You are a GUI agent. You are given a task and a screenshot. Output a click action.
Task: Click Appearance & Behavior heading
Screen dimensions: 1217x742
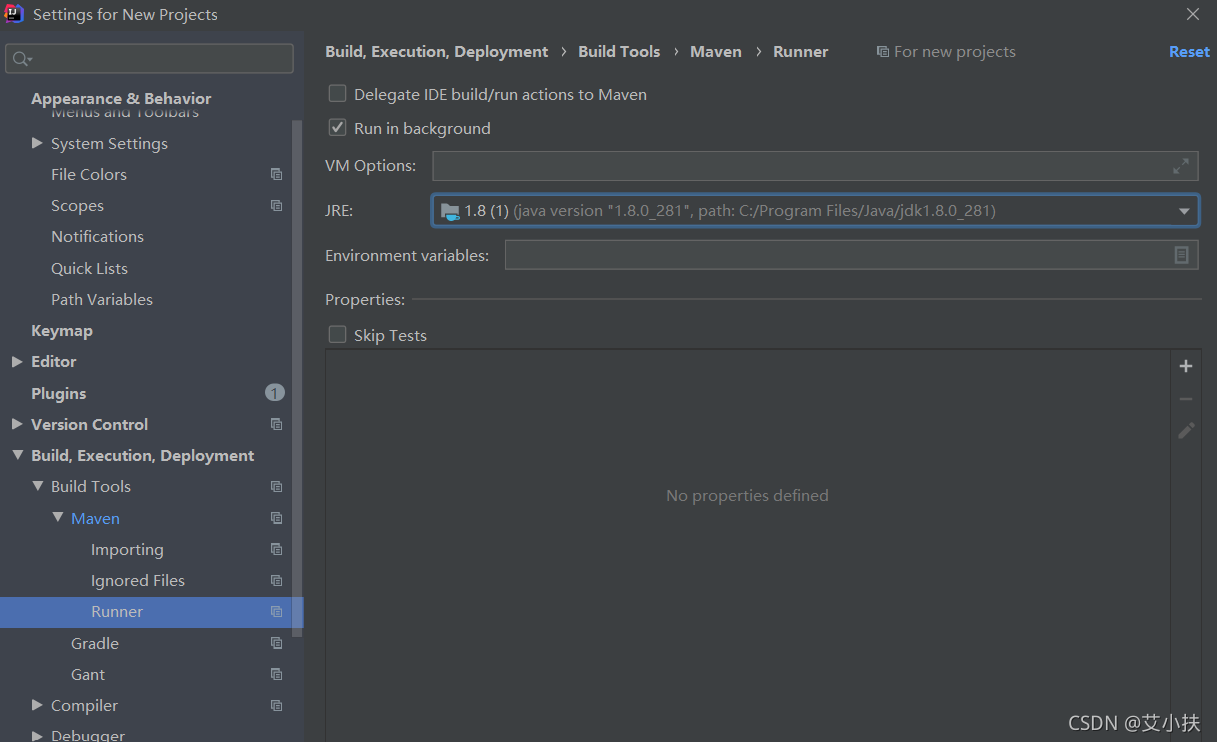click(121, 98)
